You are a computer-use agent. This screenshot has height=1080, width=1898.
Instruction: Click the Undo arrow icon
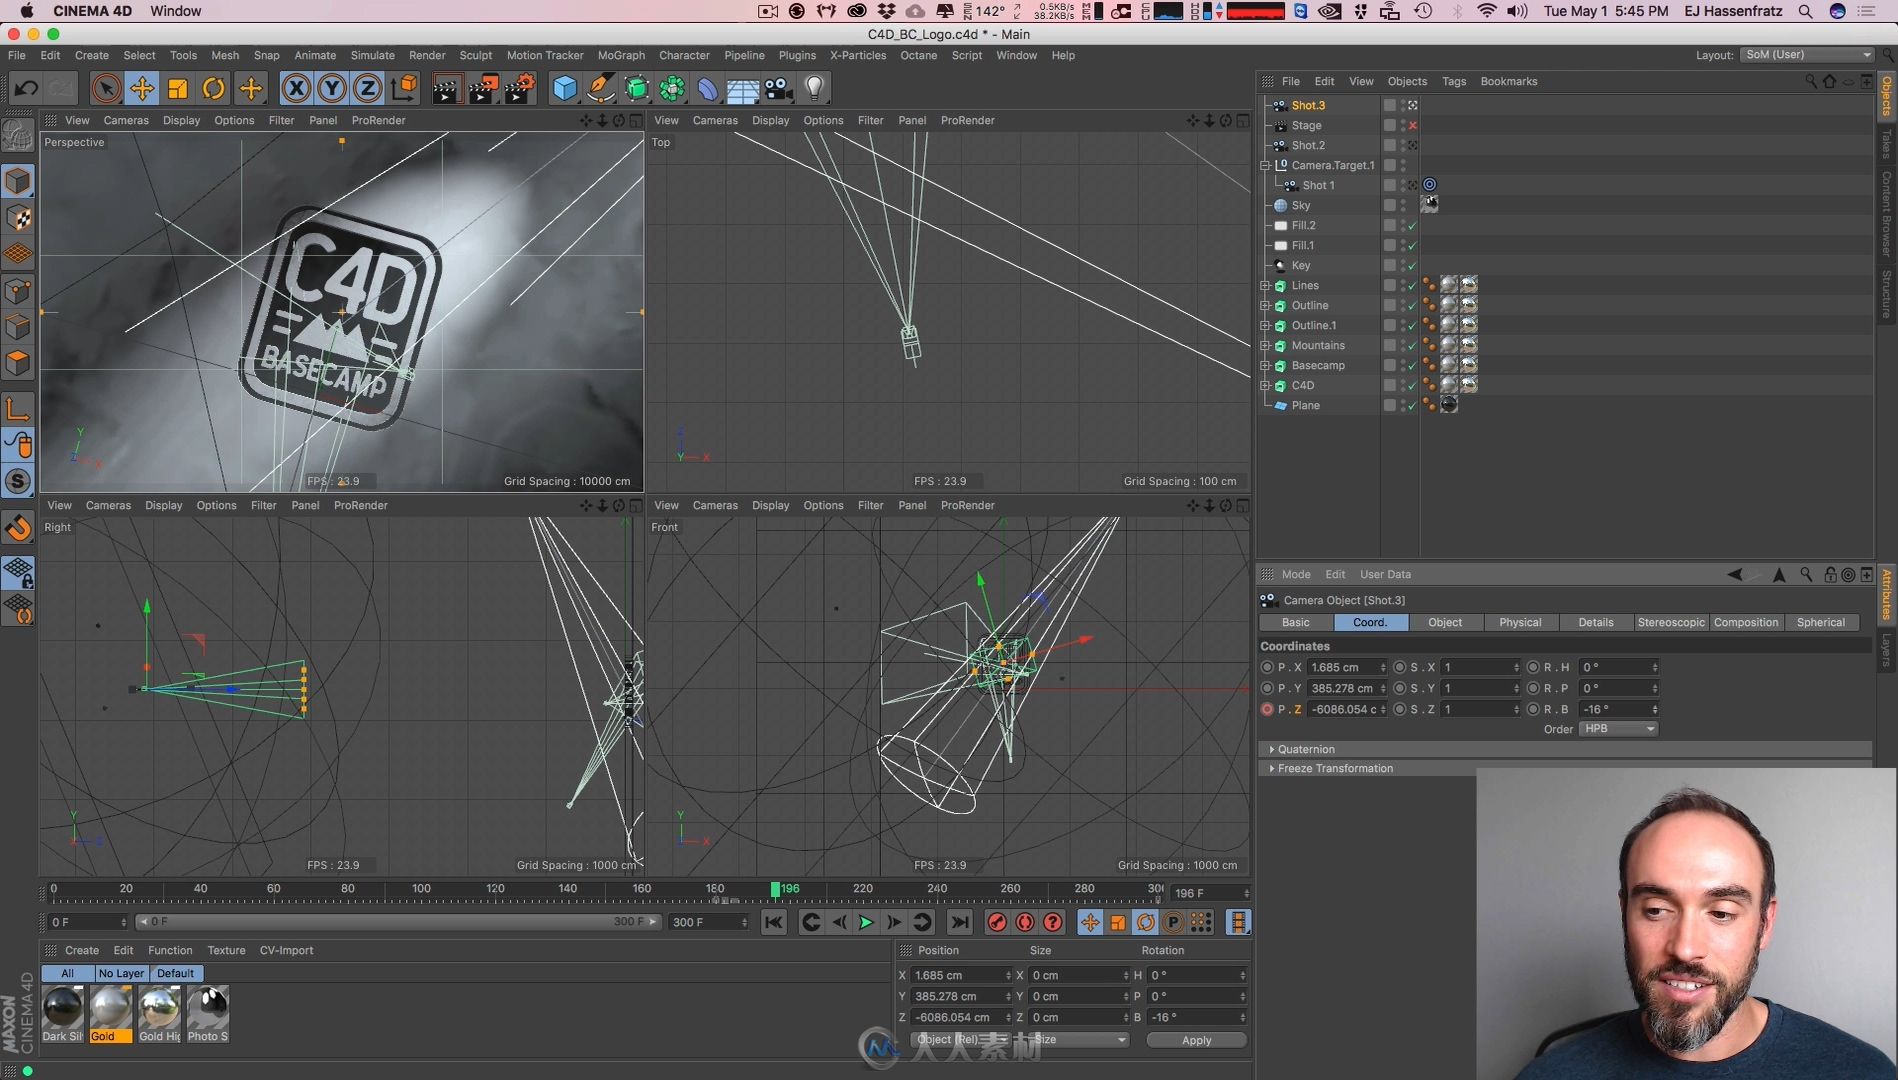[x=25, y=88]
